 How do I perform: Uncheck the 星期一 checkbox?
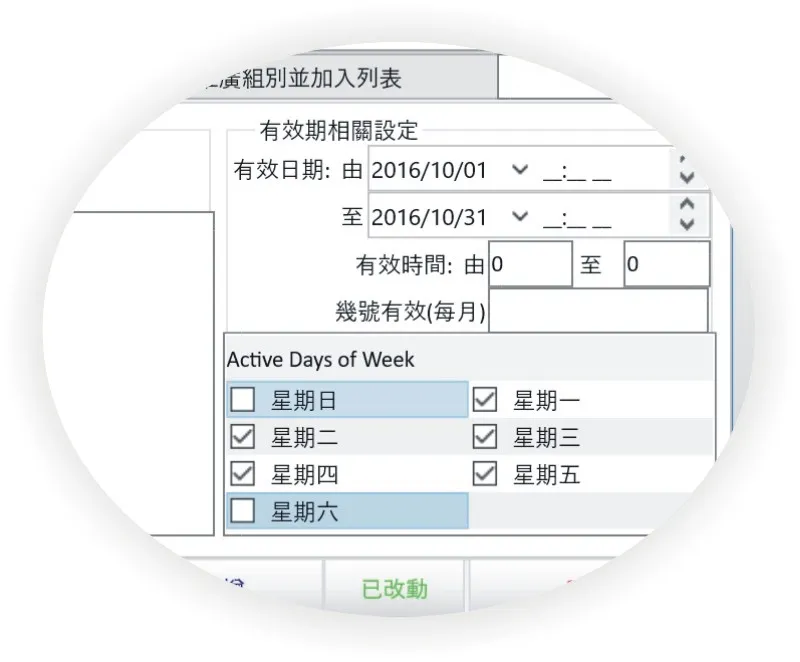point(485,399)
